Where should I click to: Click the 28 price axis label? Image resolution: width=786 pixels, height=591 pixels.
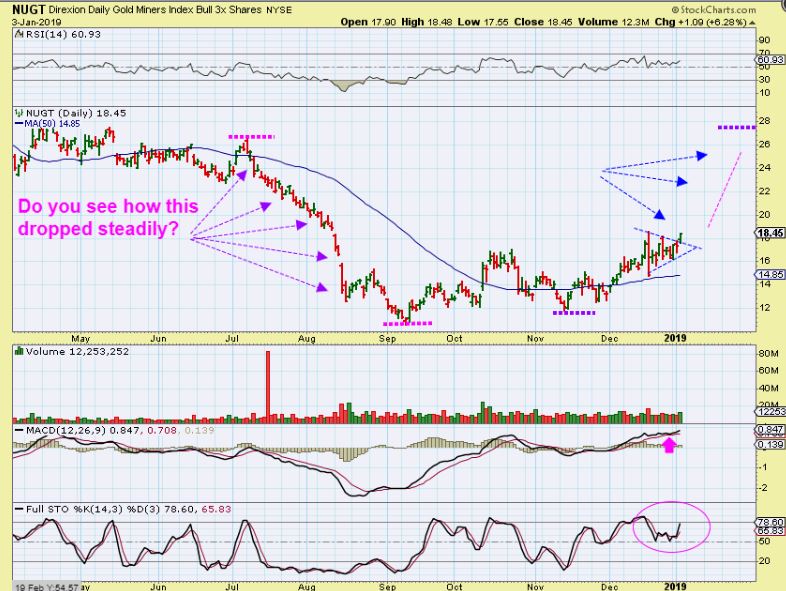pos(764,121)
